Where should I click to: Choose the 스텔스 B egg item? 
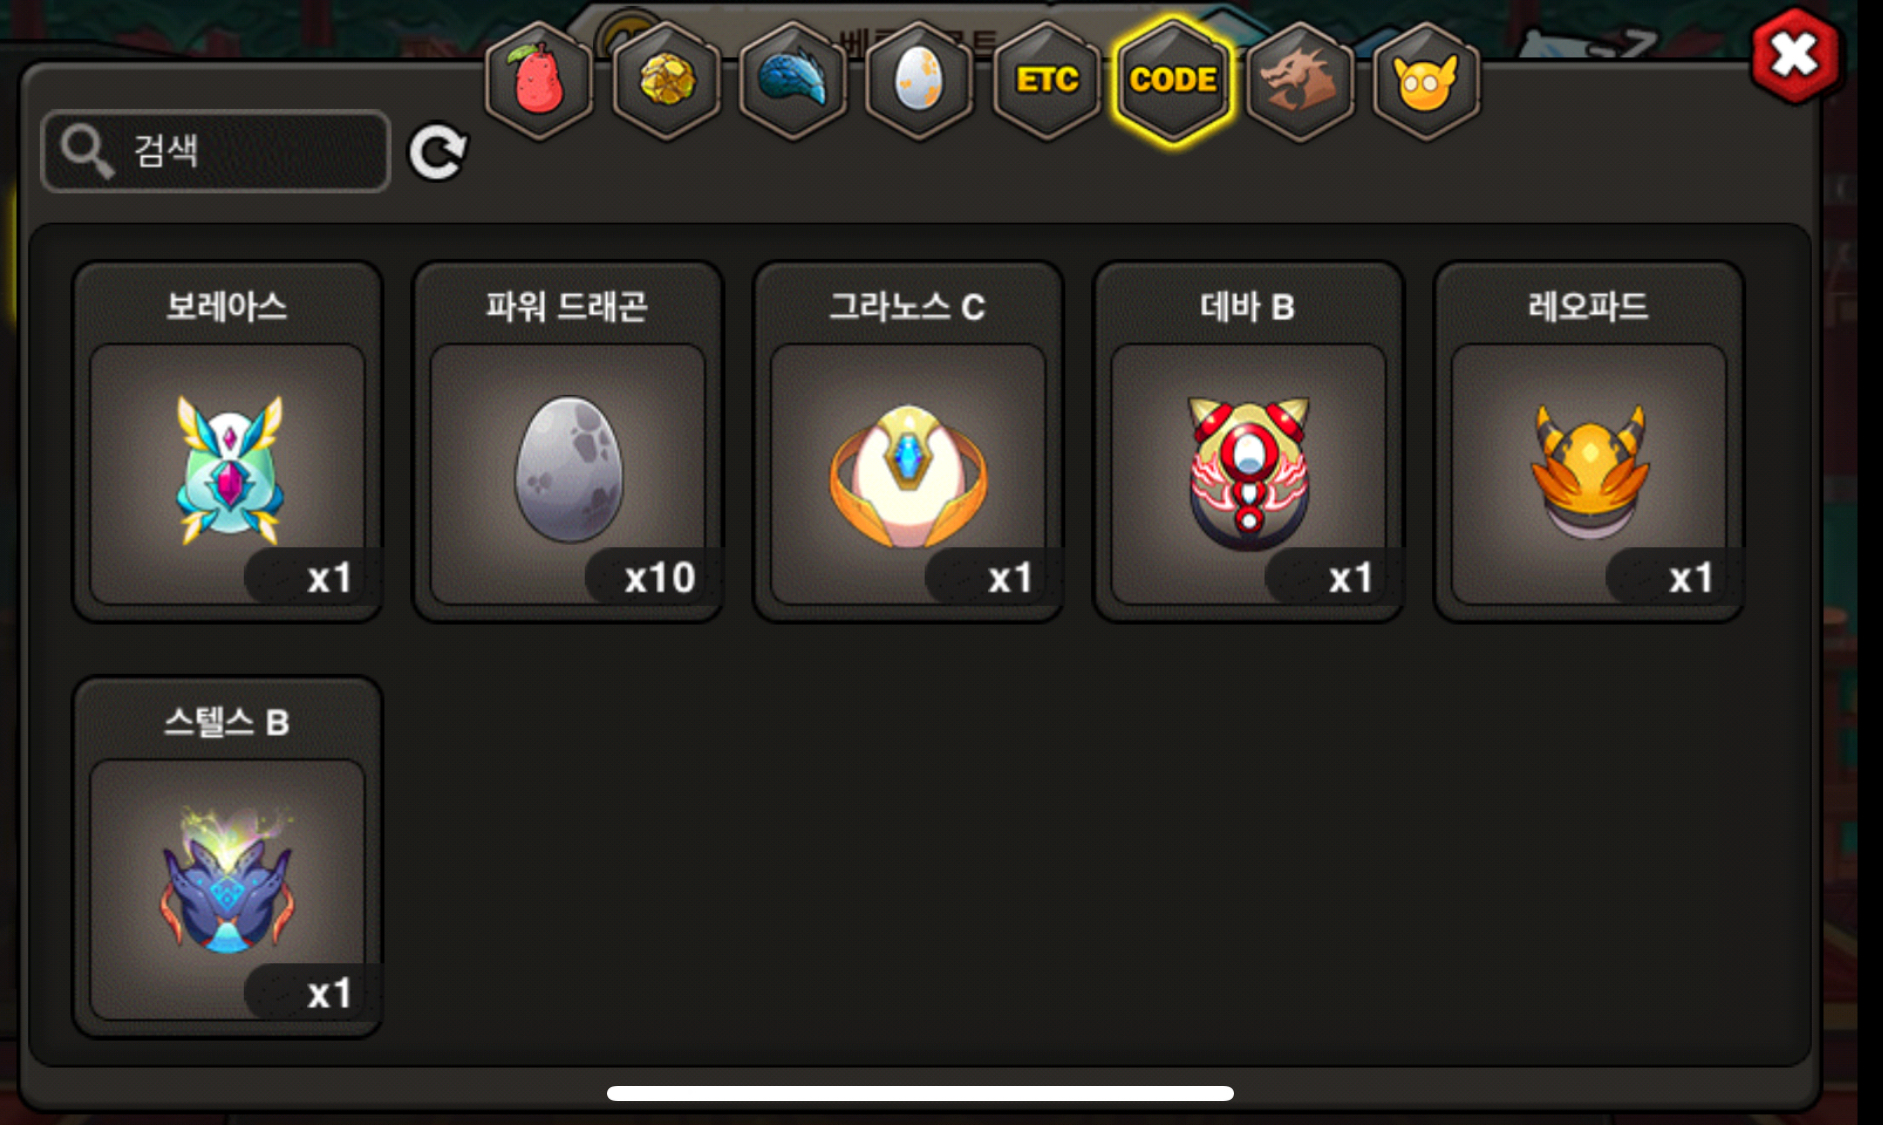[228, 857]
